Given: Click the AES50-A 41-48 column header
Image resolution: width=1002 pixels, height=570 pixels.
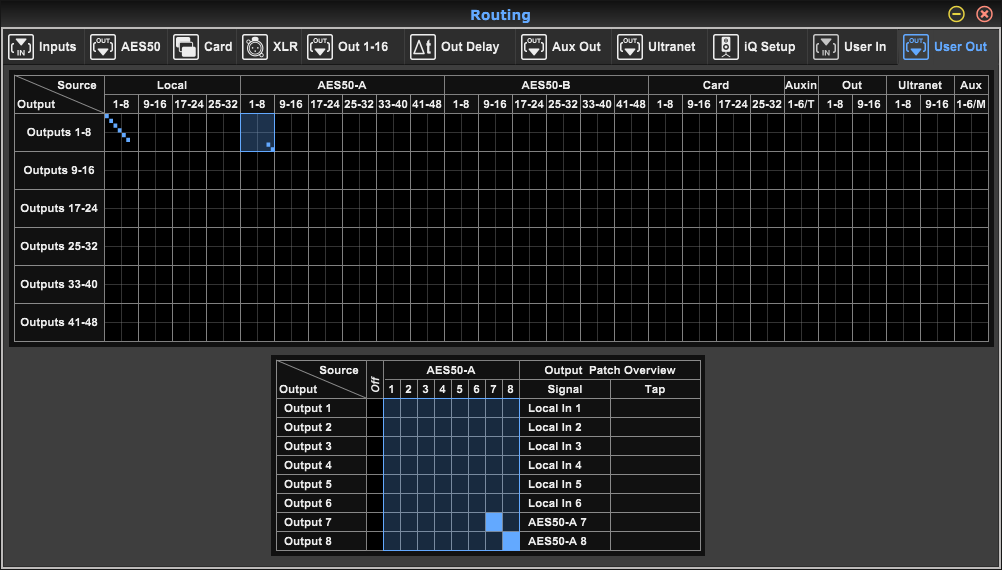Looking at the screenshot, I should 427,104.
